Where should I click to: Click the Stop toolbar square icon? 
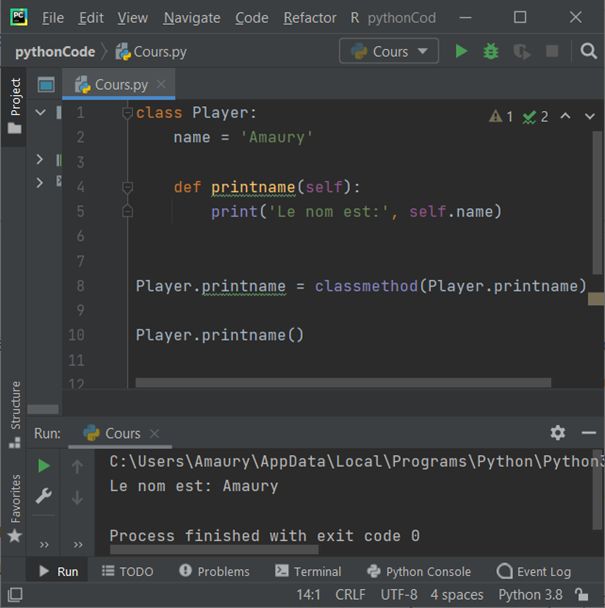pyautogui.click(x=551, y=51)
